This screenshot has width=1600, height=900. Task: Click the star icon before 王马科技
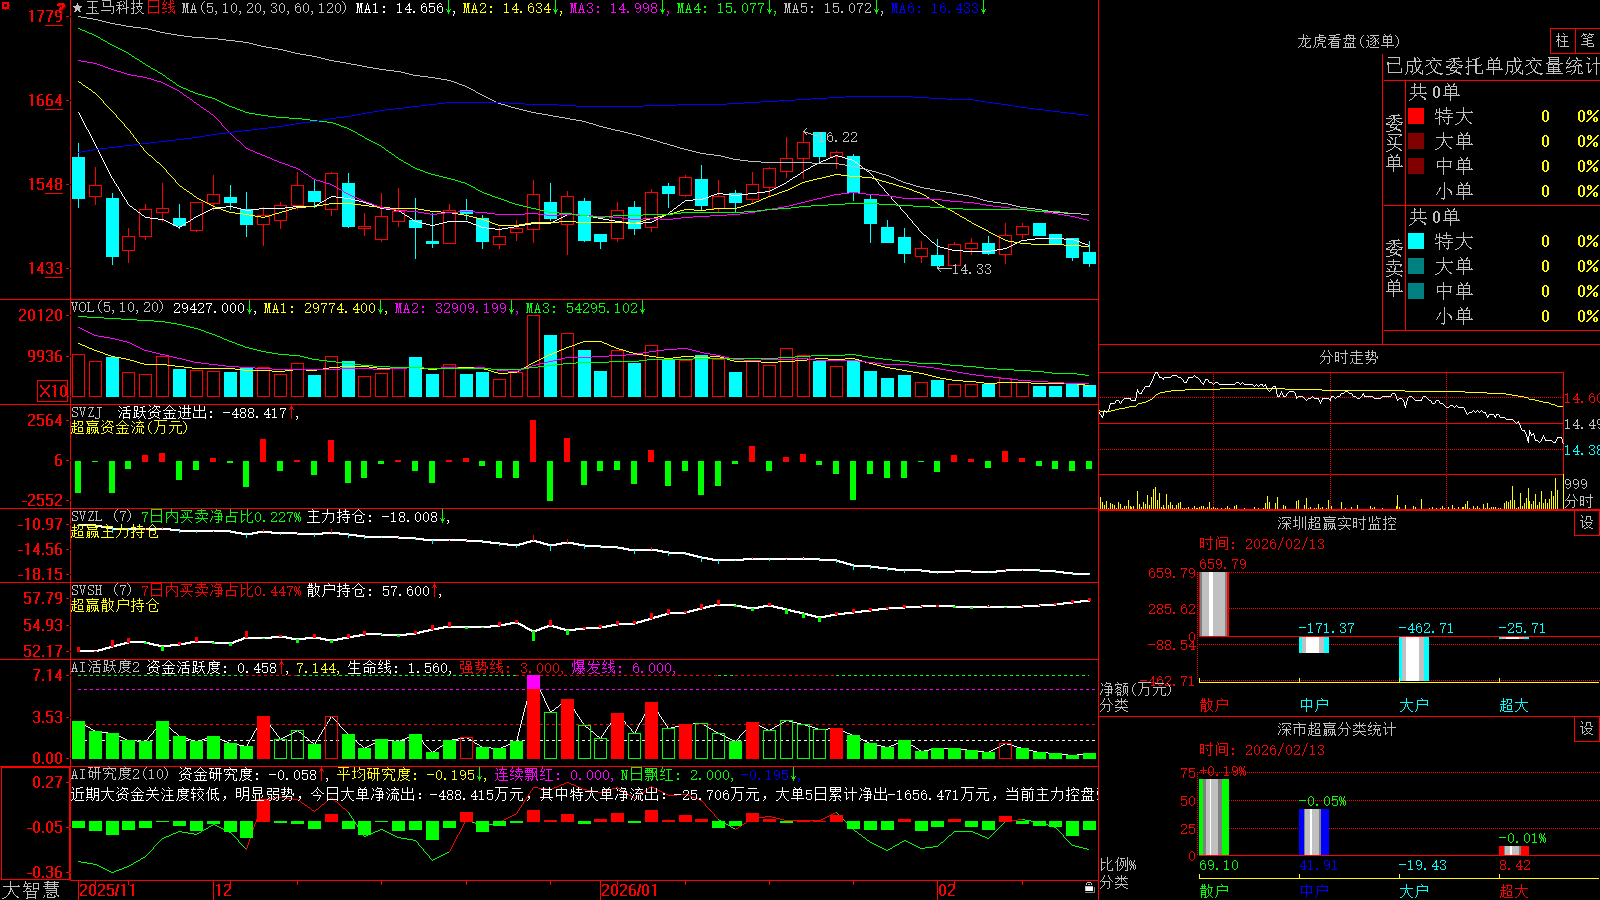pos(78,8)
